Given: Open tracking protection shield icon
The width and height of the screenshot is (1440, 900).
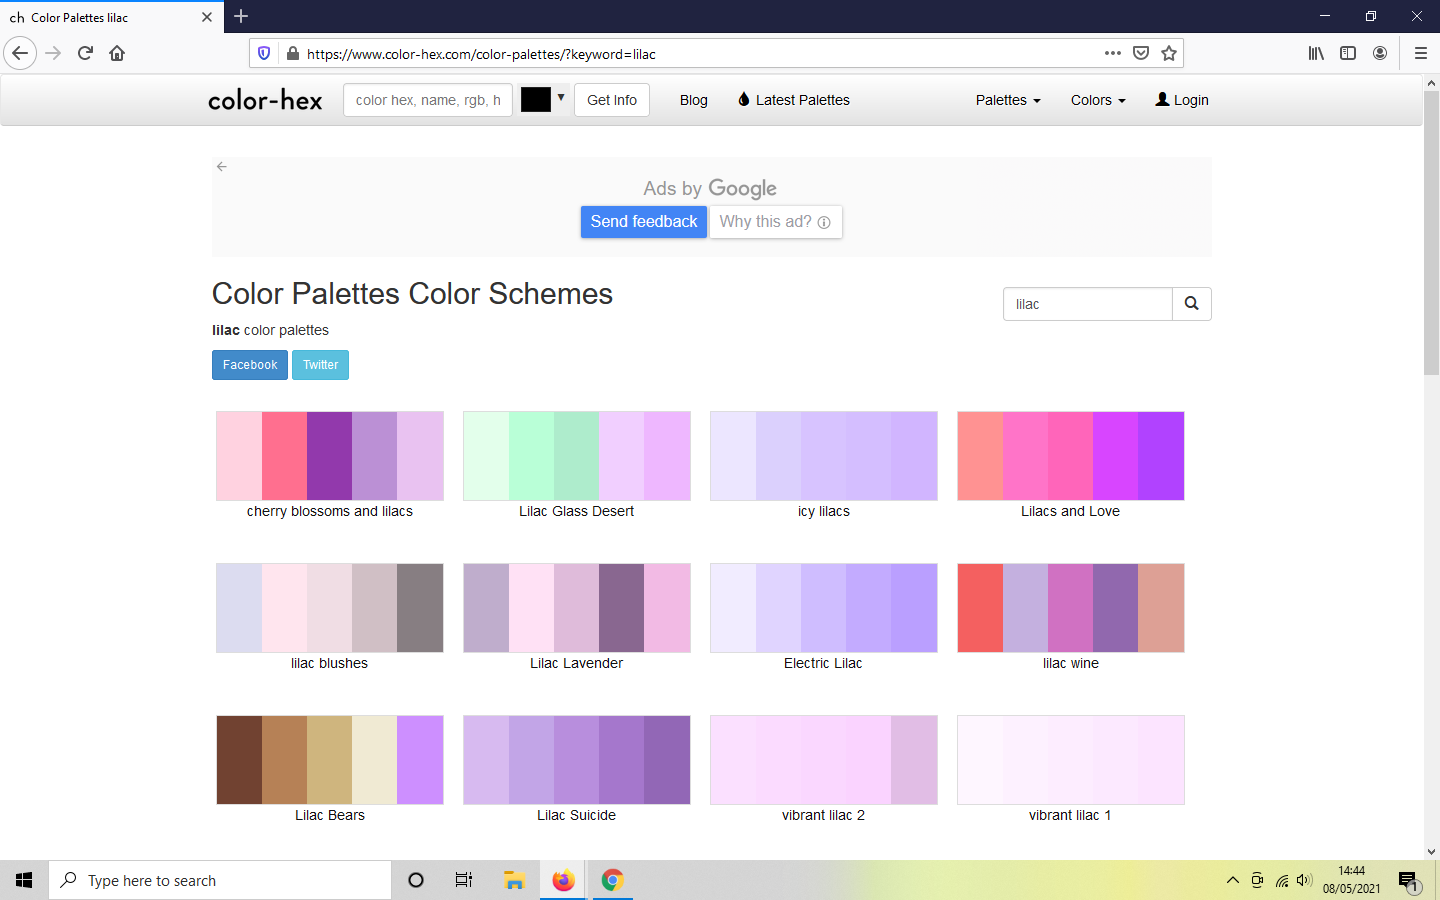Looking at the screenshot, I should tap(264, 53).
